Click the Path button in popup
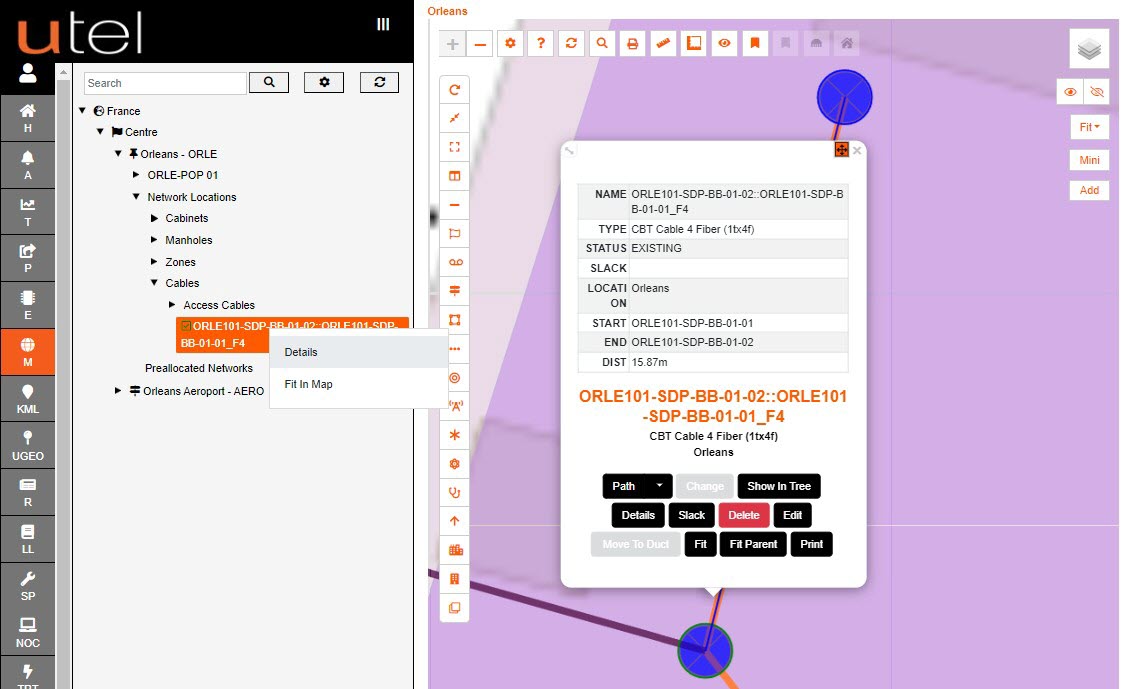The height and width of the screenshot is (689, 1126). coord(624,486)
